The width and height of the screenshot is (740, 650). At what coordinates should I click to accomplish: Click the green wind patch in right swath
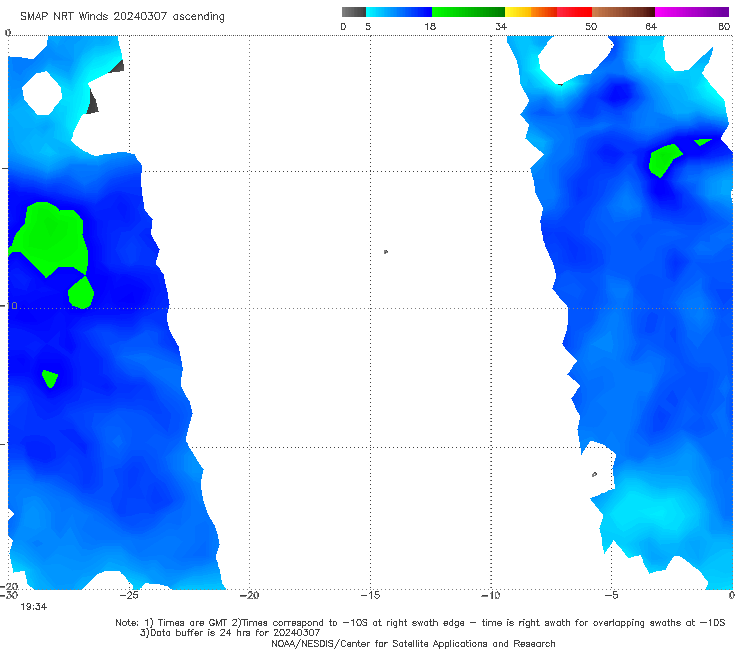[x=665, y=160]
